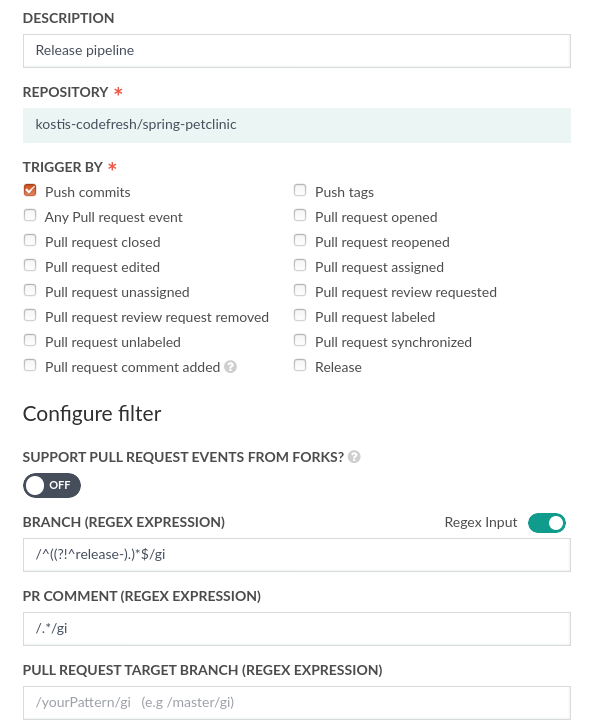Focus the Branch regex expression field
Image resolution: width=592 pixels, height=726 pixels.
coord(297,555)
